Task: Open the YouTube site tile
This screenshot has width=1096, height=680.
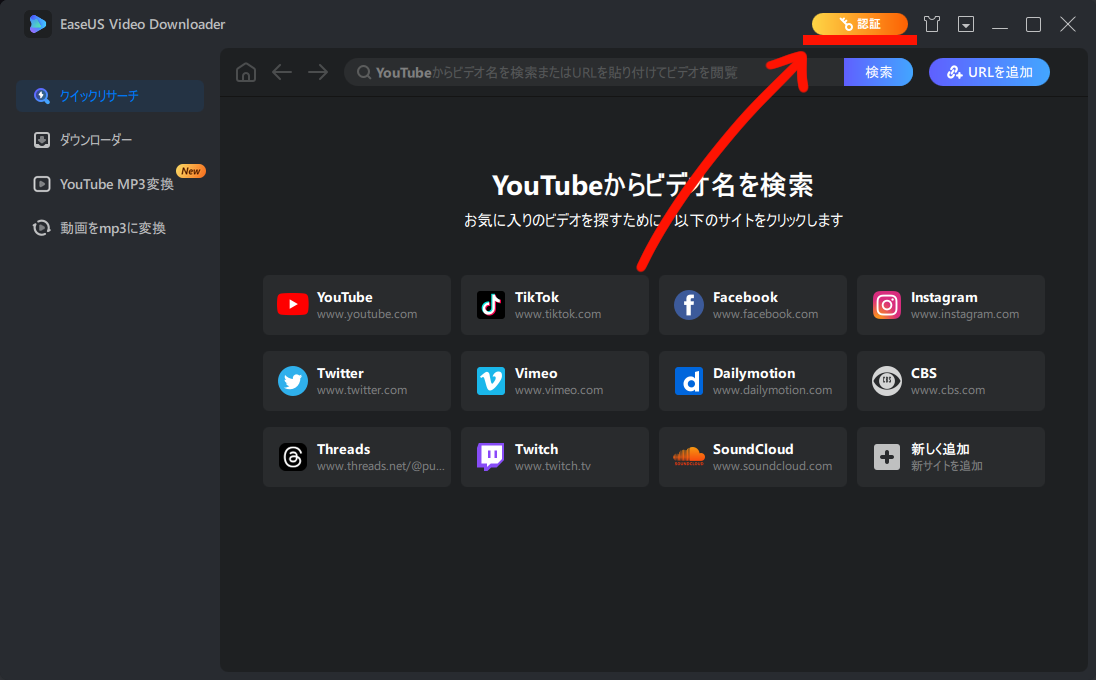Action: [x=356, y=305]
